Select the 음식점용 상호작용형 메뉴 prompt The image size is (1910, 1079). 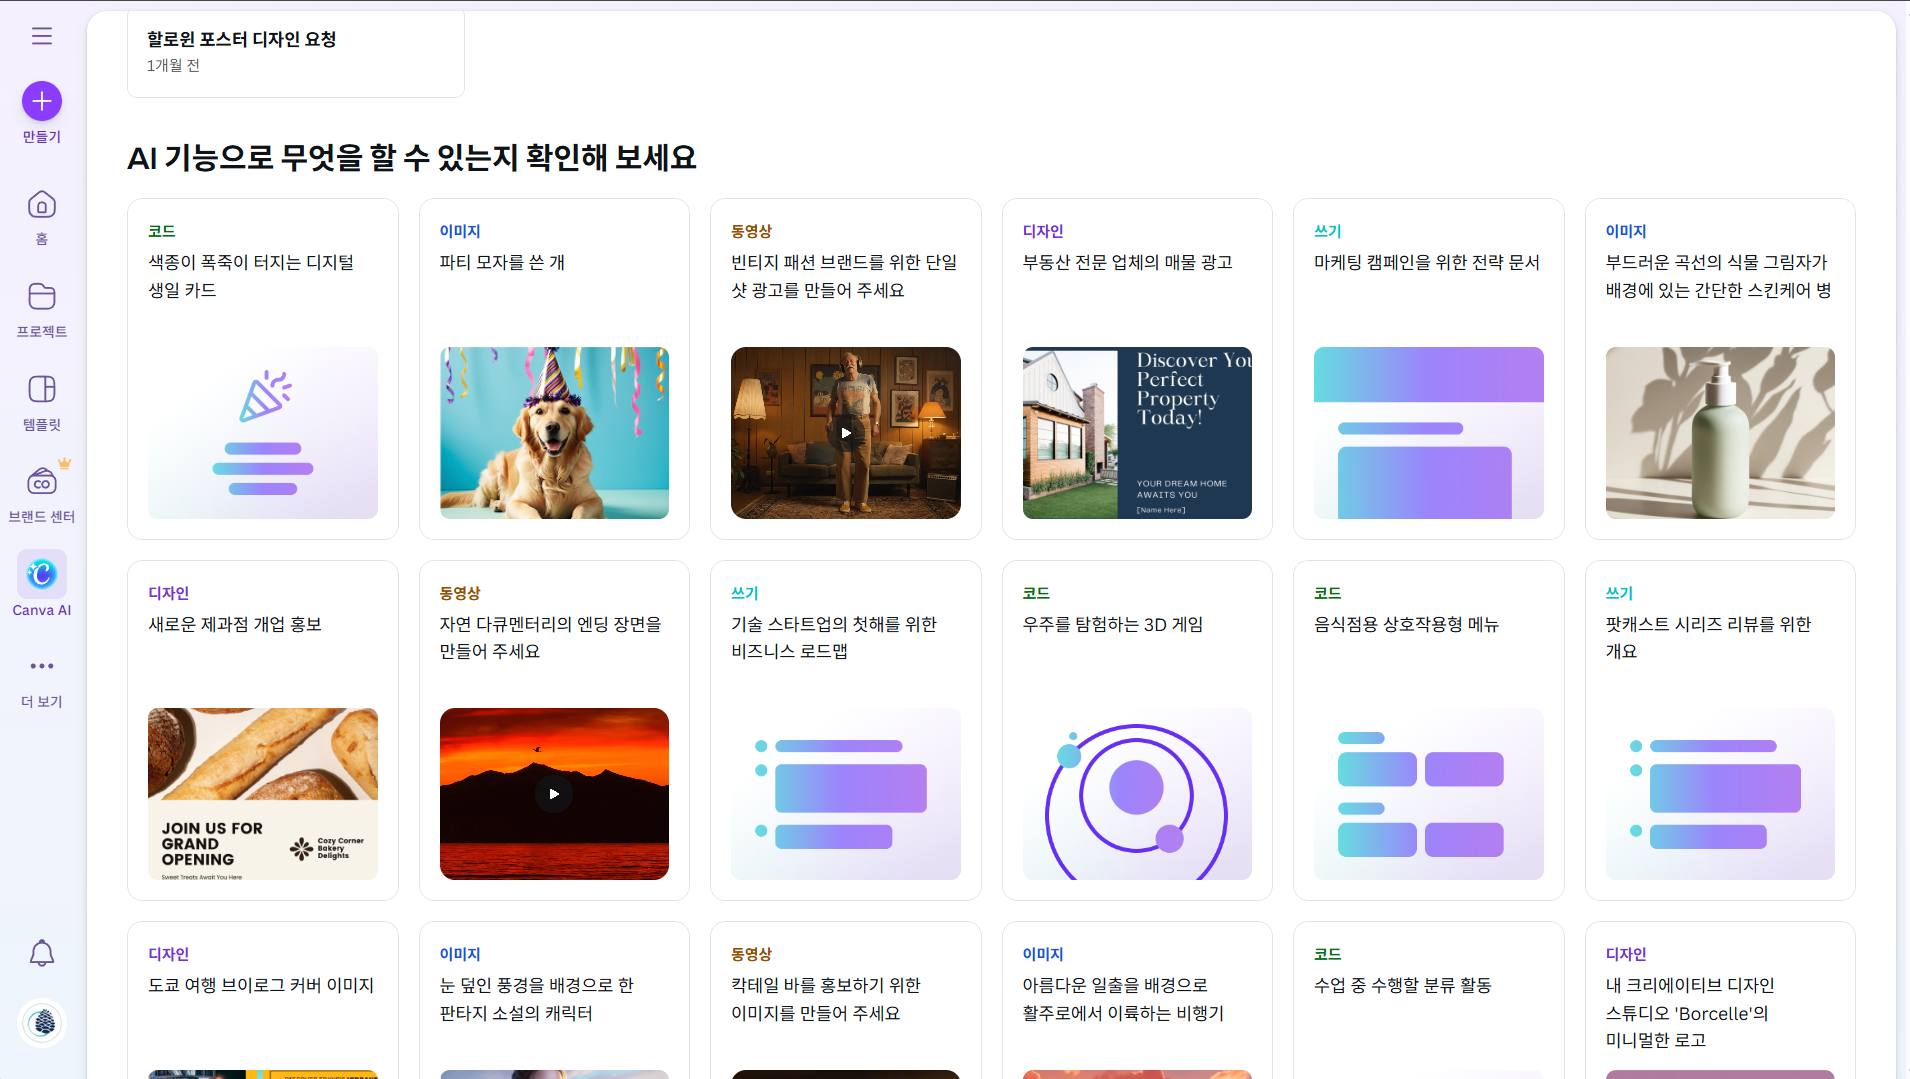point(1429,730)
